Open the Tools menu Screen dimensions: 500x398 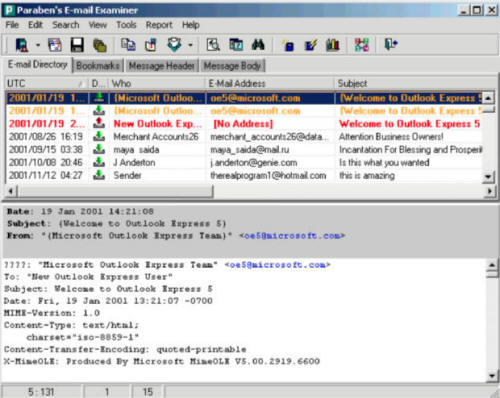click(x=126, y=25)
